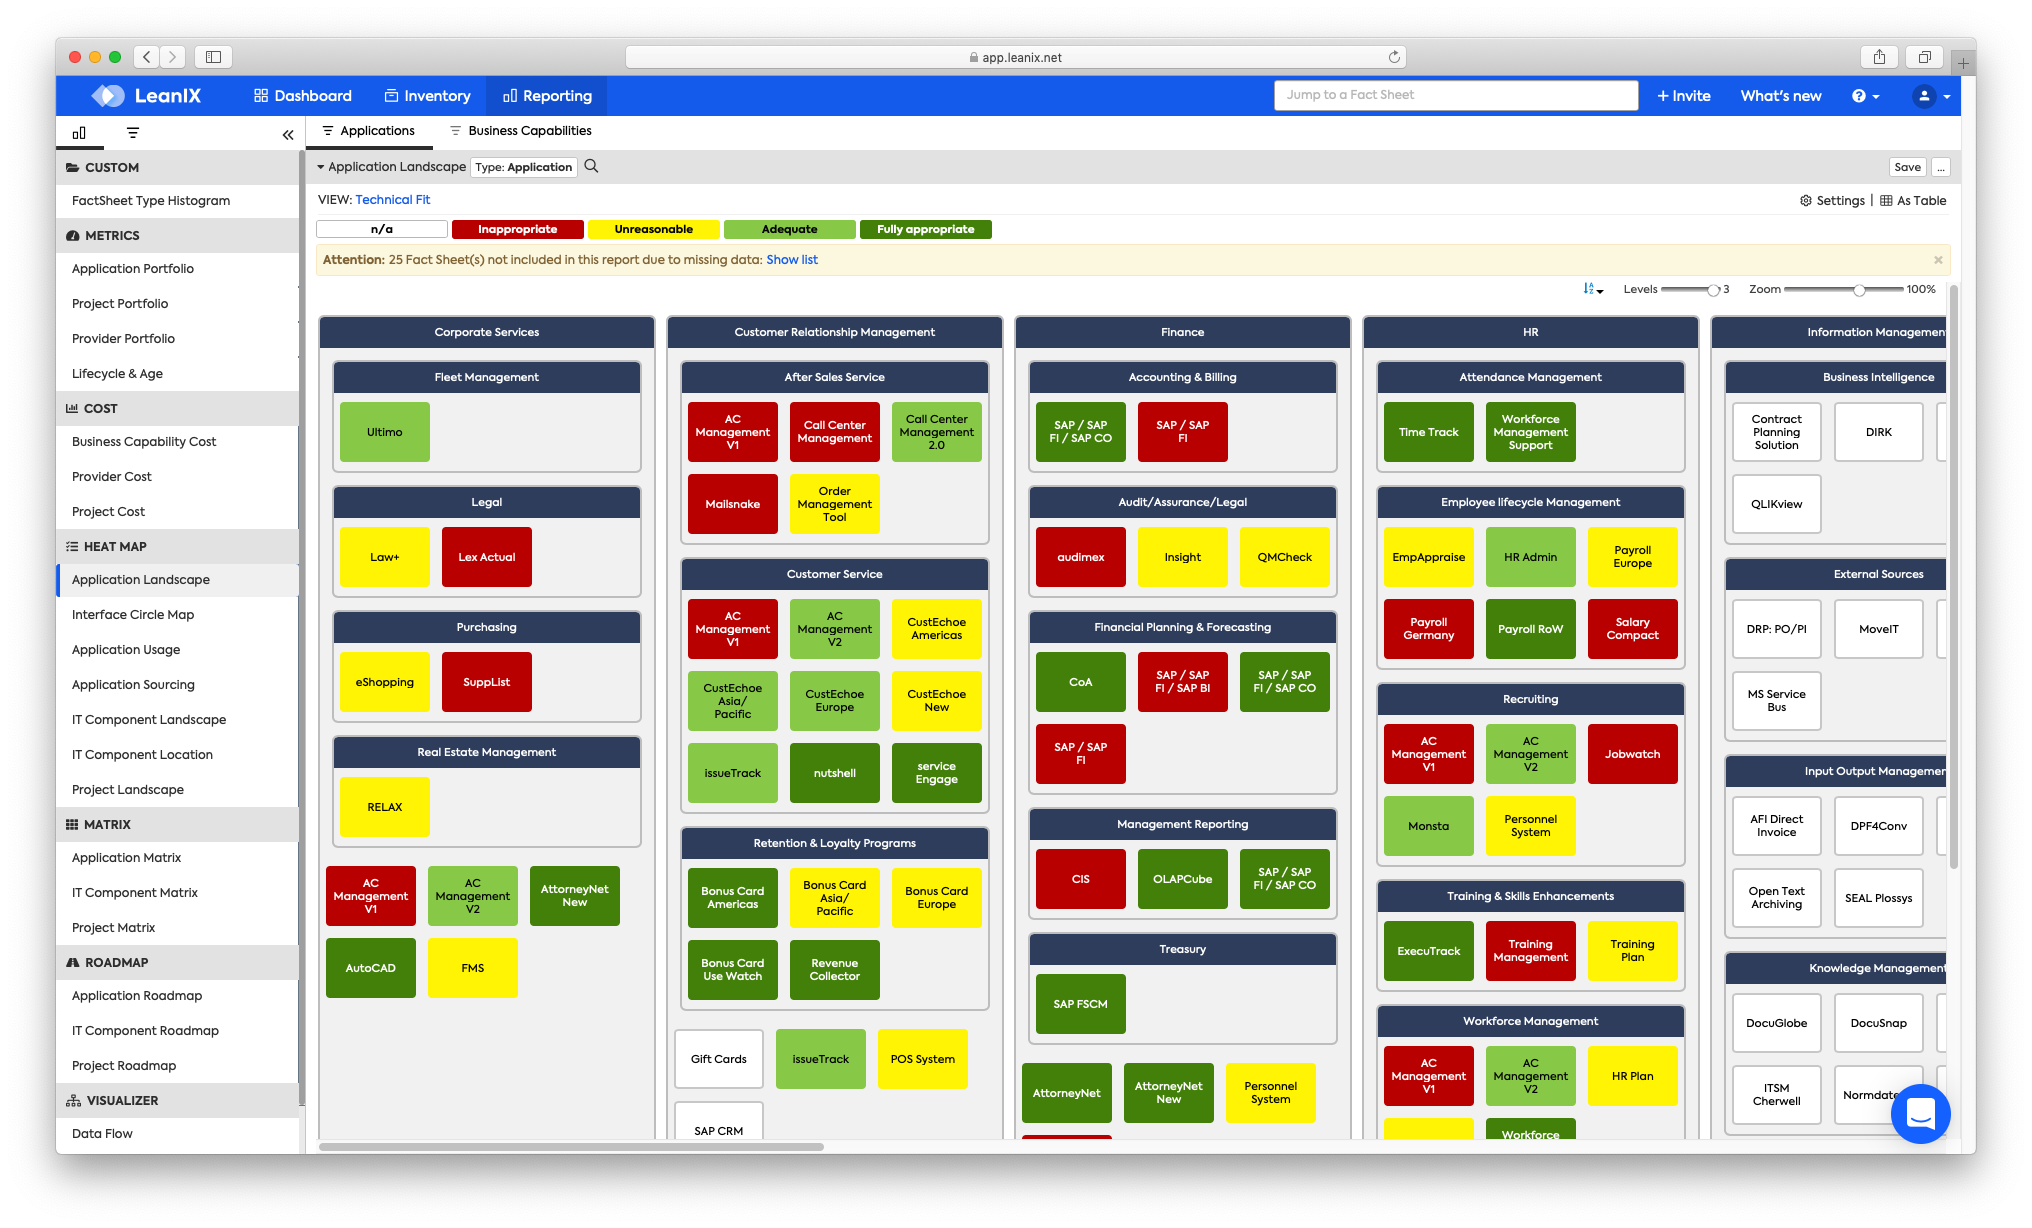Open the Reports panel icon in the left sidebar

click(x=79, y=132)
